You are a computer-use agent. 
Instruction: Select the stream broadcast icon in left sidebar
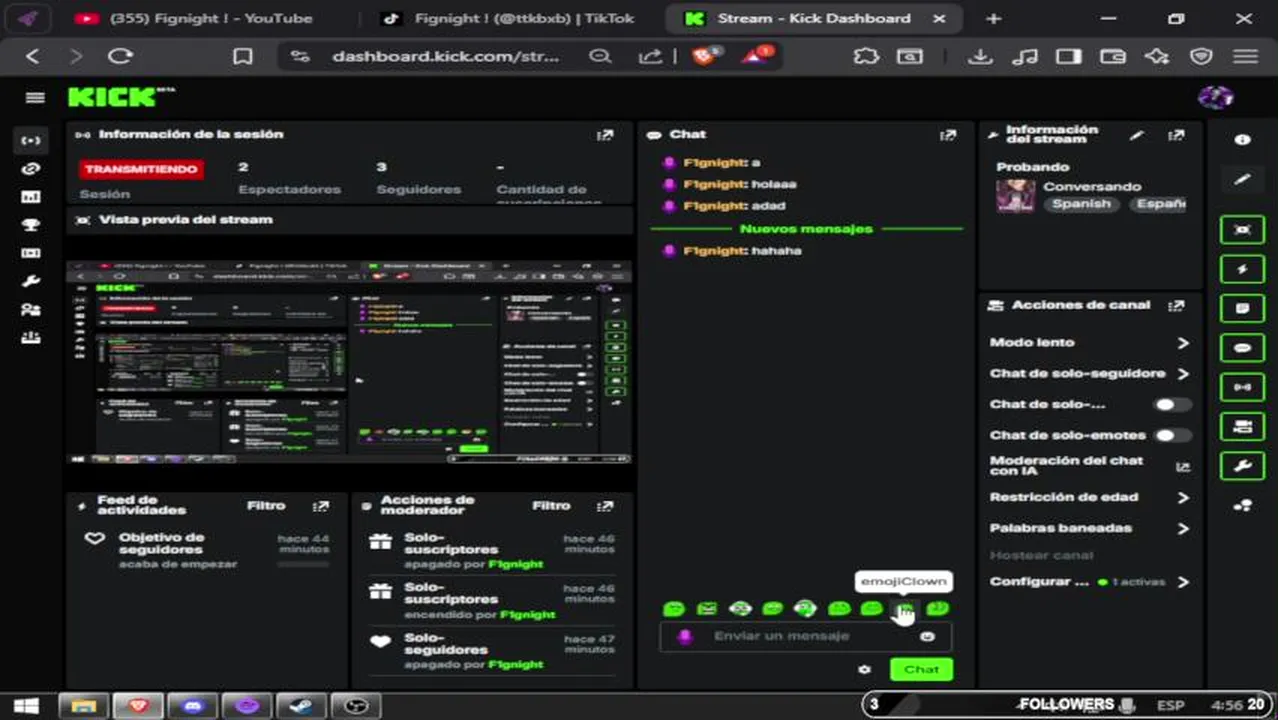(31, 140)
